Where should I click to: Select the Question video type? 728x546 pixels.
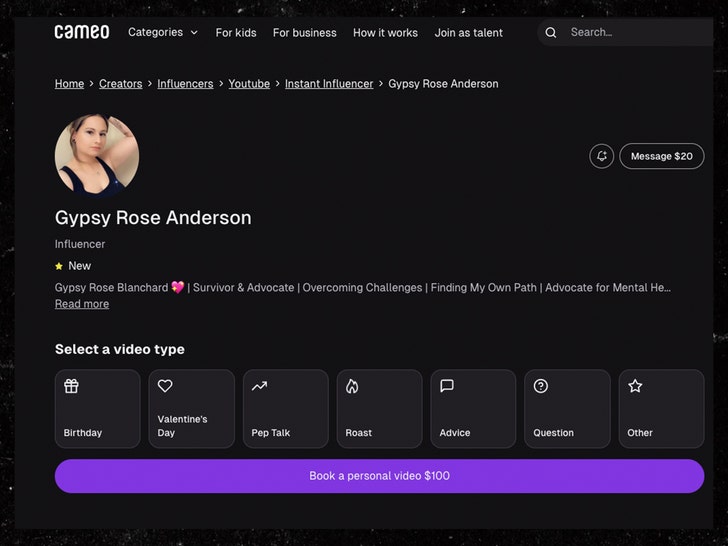(x=567, y=408)
